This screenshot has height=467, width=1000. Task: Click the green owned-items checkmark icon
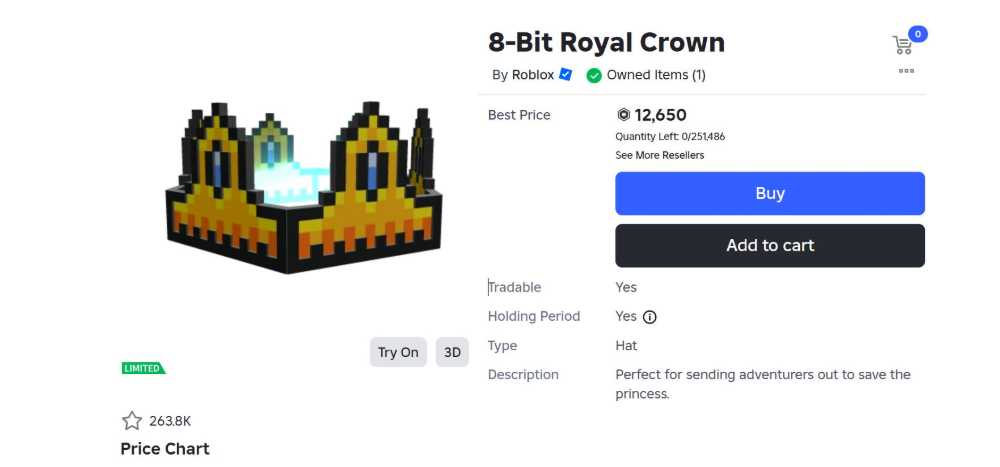[x=594, y=75]
